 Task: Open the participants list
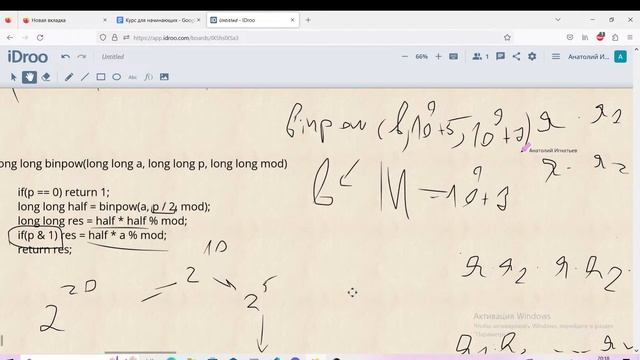(x=480, y=57)
